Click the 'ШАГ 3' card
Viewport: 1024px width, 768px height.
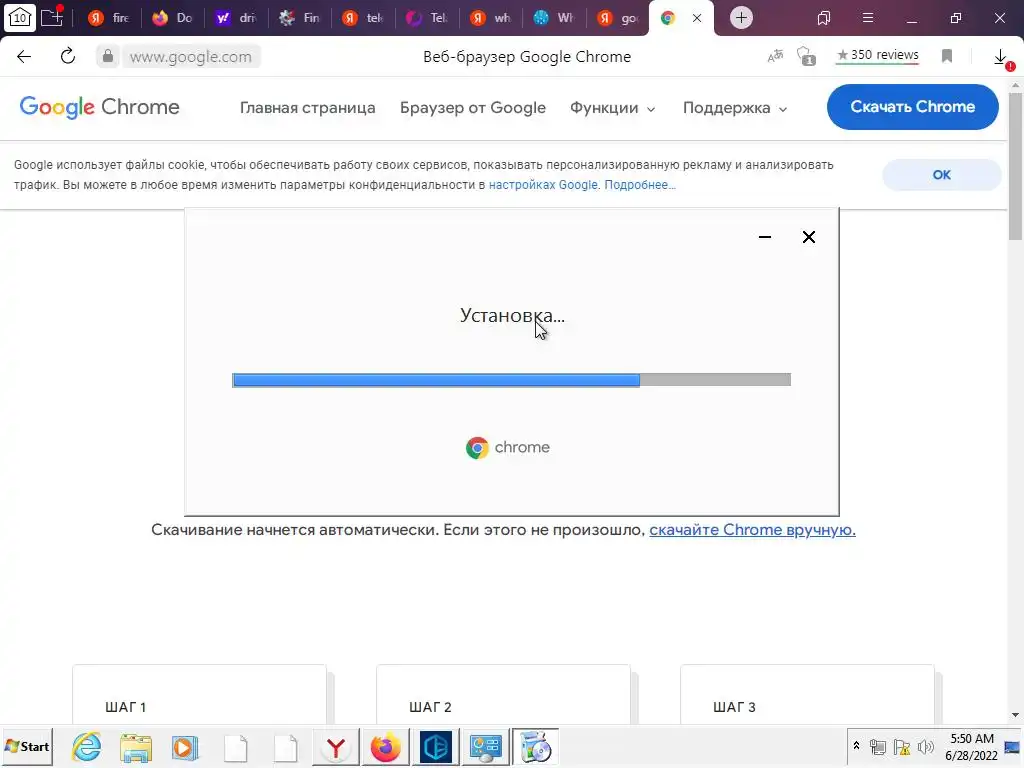(x=807, y=694)
